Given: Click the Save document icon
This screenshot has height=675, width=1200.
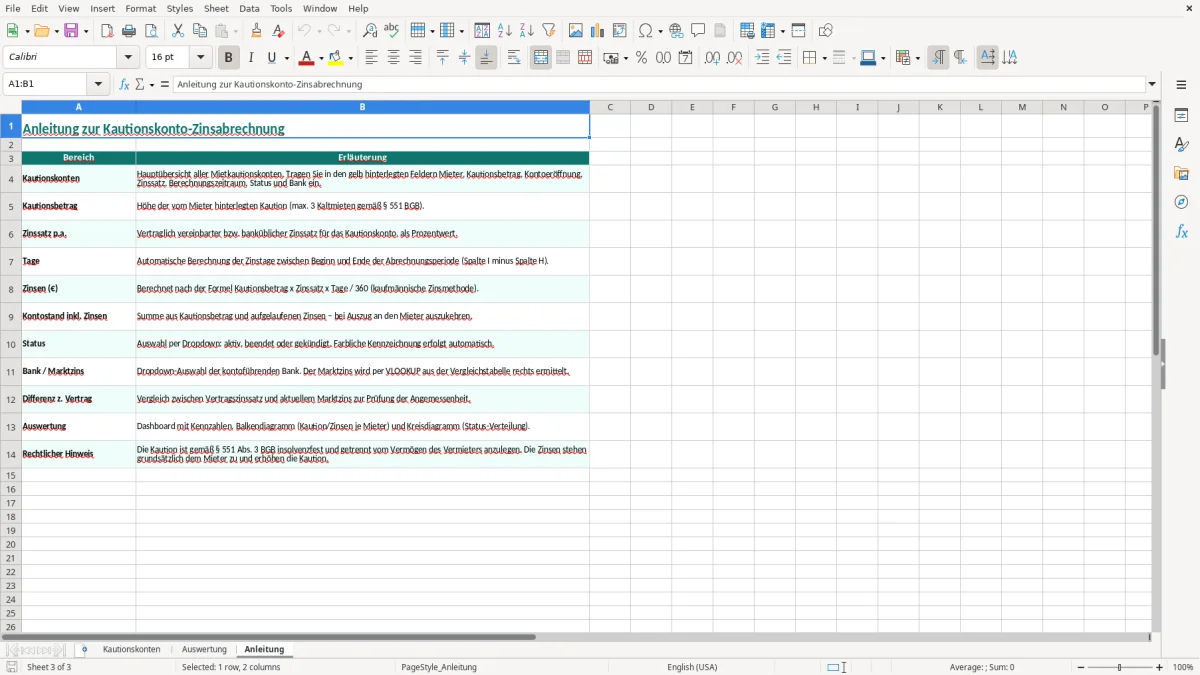Looking at the screenshot, I should pyautogui.click(x=71, y=31).
